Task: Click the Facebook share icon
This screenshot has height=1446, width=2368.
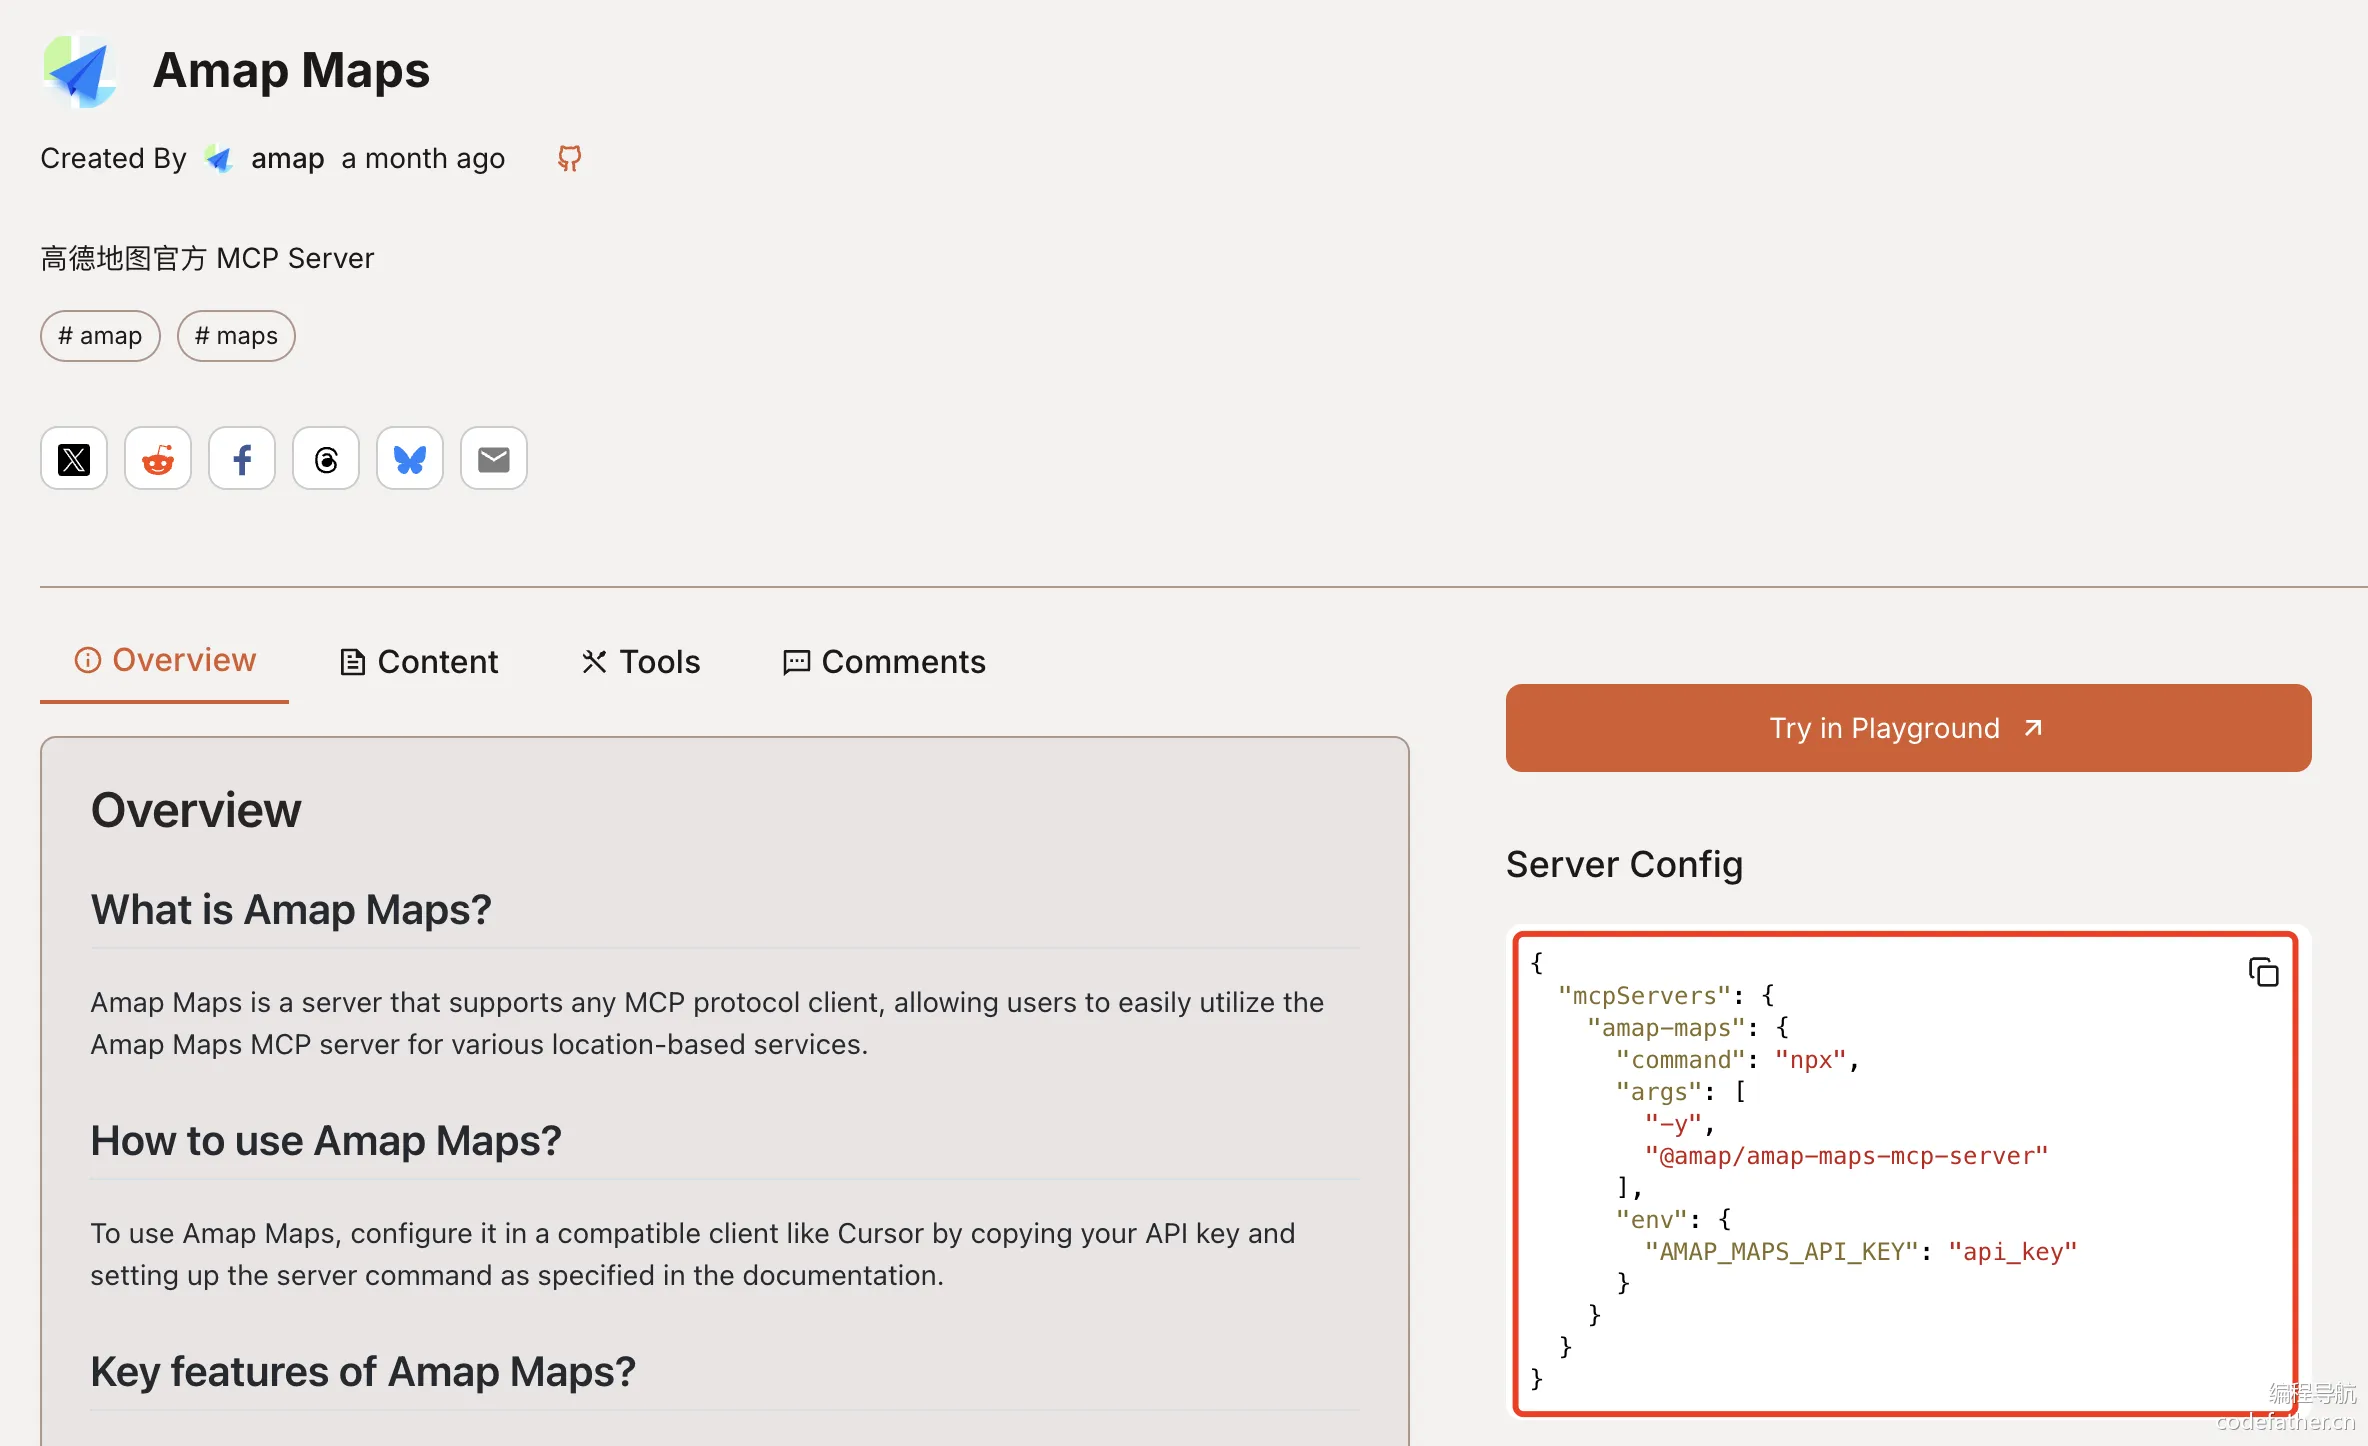Action: click(242, 459)
